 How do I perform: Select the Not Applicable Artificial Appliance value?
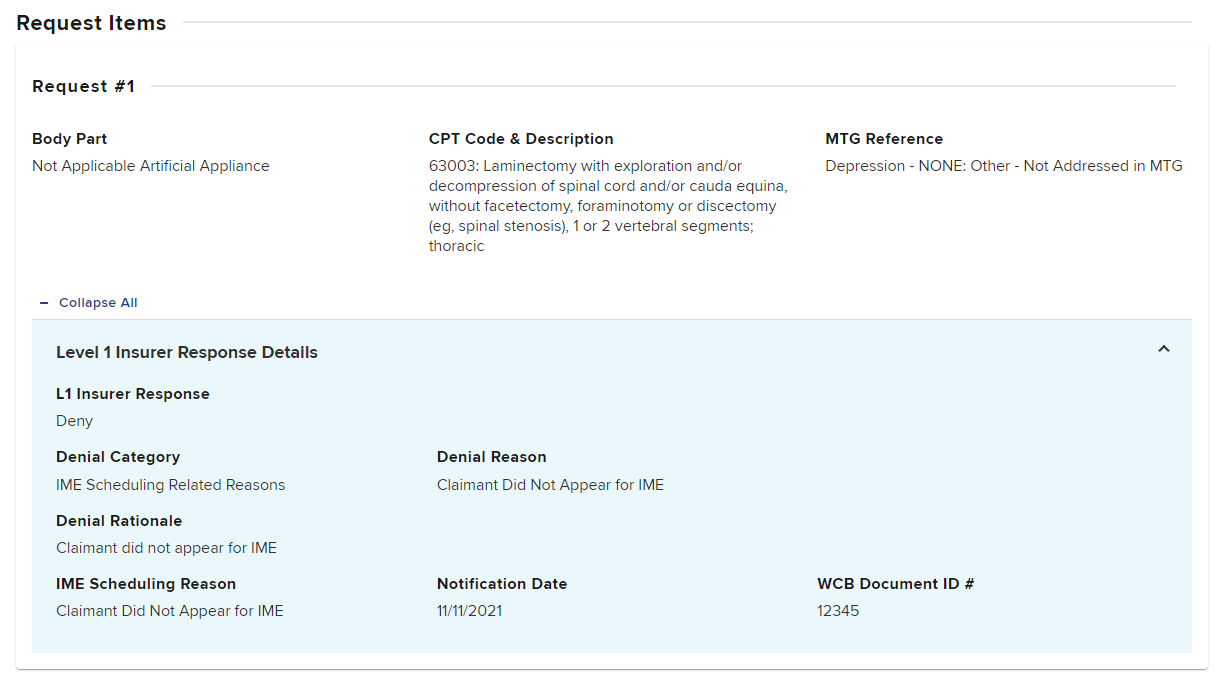pyautogui.click(x=150, y=166)
